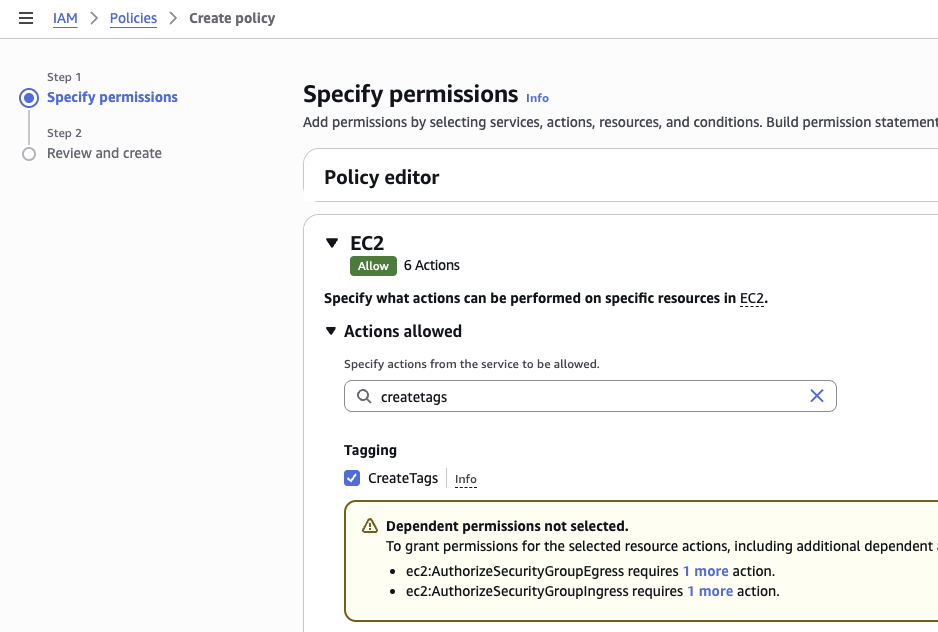The height and width of the screenshot is (632, 938).
Task: Focus the actions search input field
Action: [x=590, y=397]
